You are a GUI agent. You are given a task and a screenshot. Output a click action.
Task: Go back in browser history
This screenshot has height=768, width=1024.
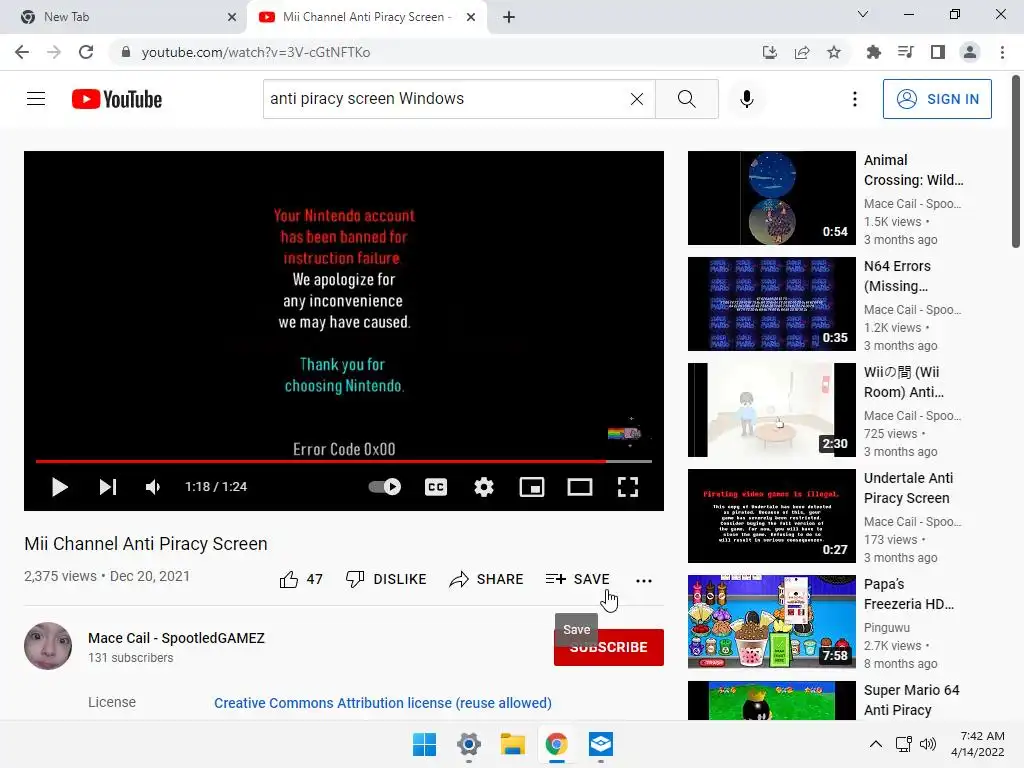[x=22, y=52]
